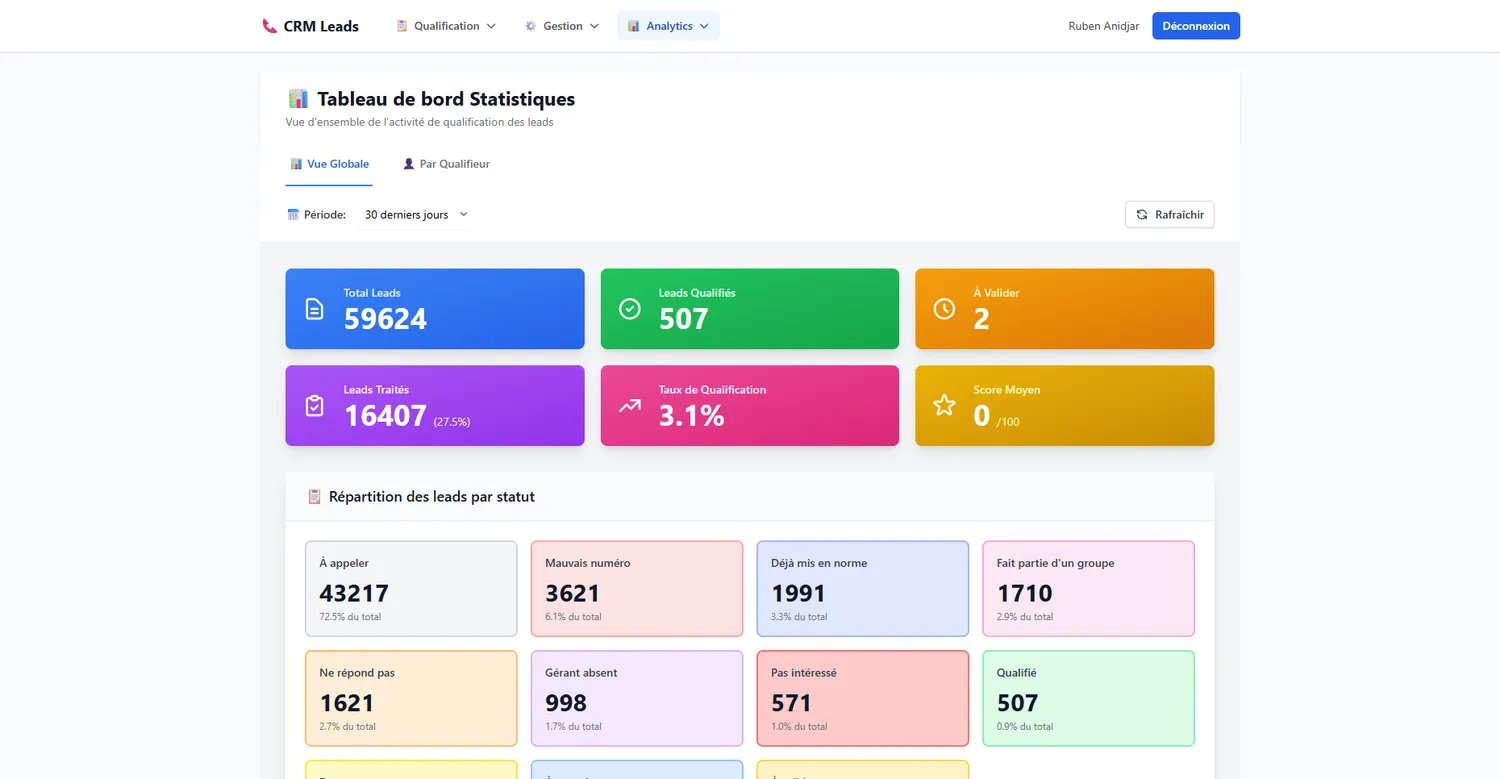Switch to the Vue Globale tab

tap(329, 164)
